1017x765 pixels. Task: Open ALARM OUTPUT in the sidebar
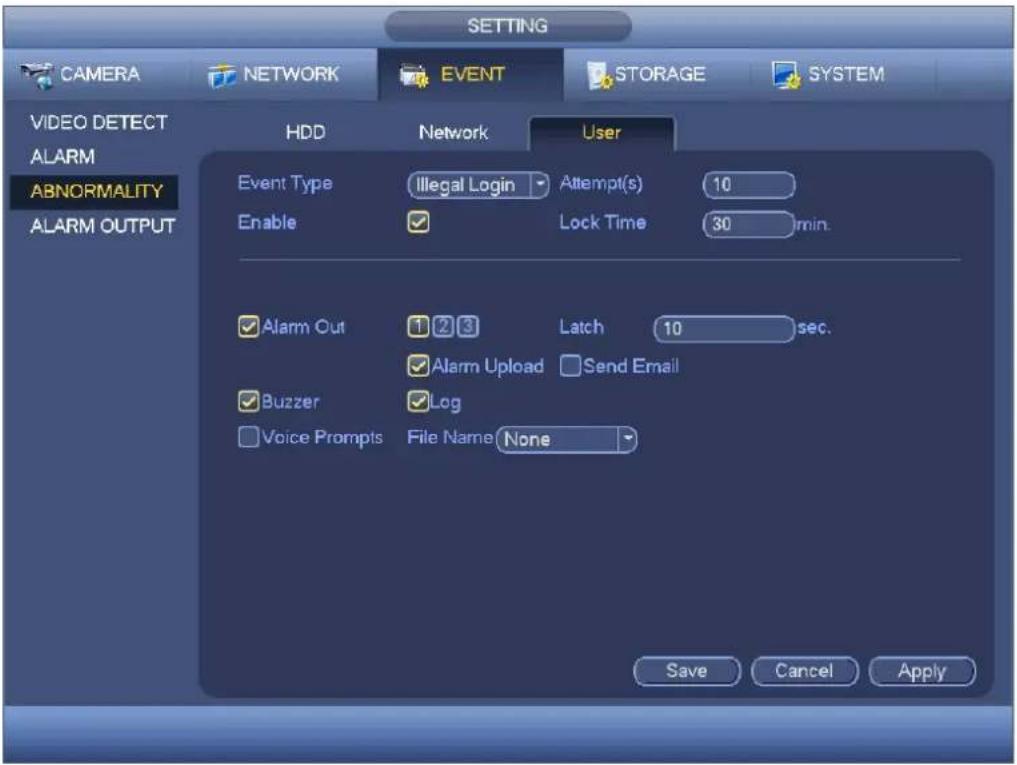(x=102, y=226)
